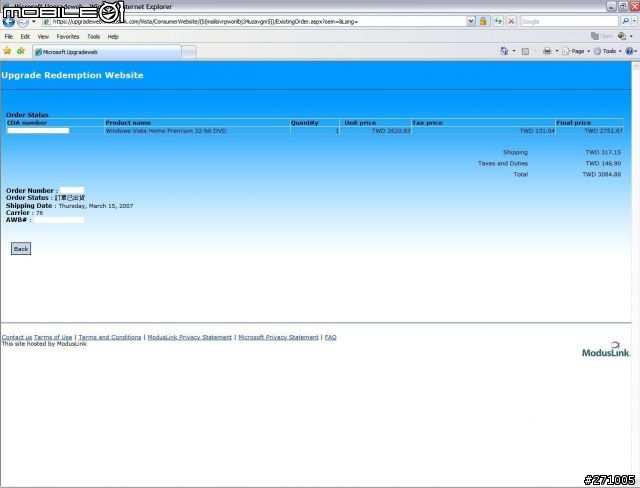Open the Terms and Conditions link
640x488 pixels.
coord(110,337)
